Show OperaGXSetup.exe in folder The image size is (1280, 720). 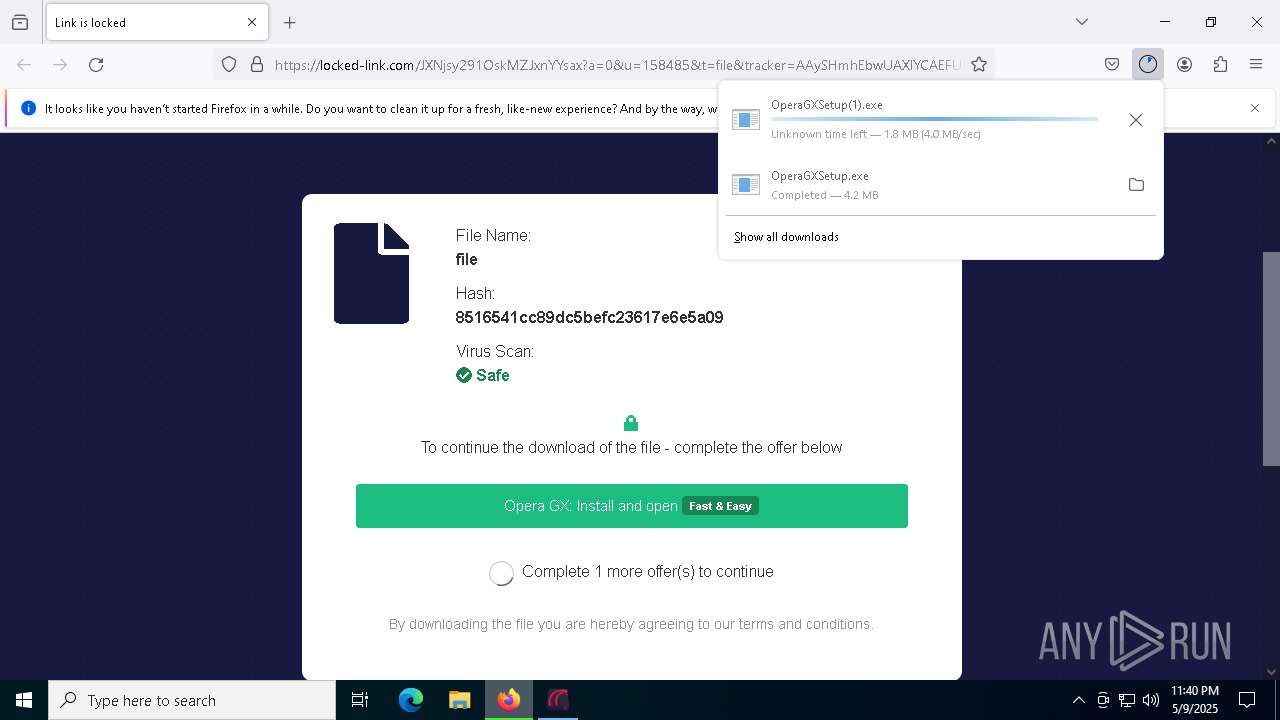pos(1136,185)
